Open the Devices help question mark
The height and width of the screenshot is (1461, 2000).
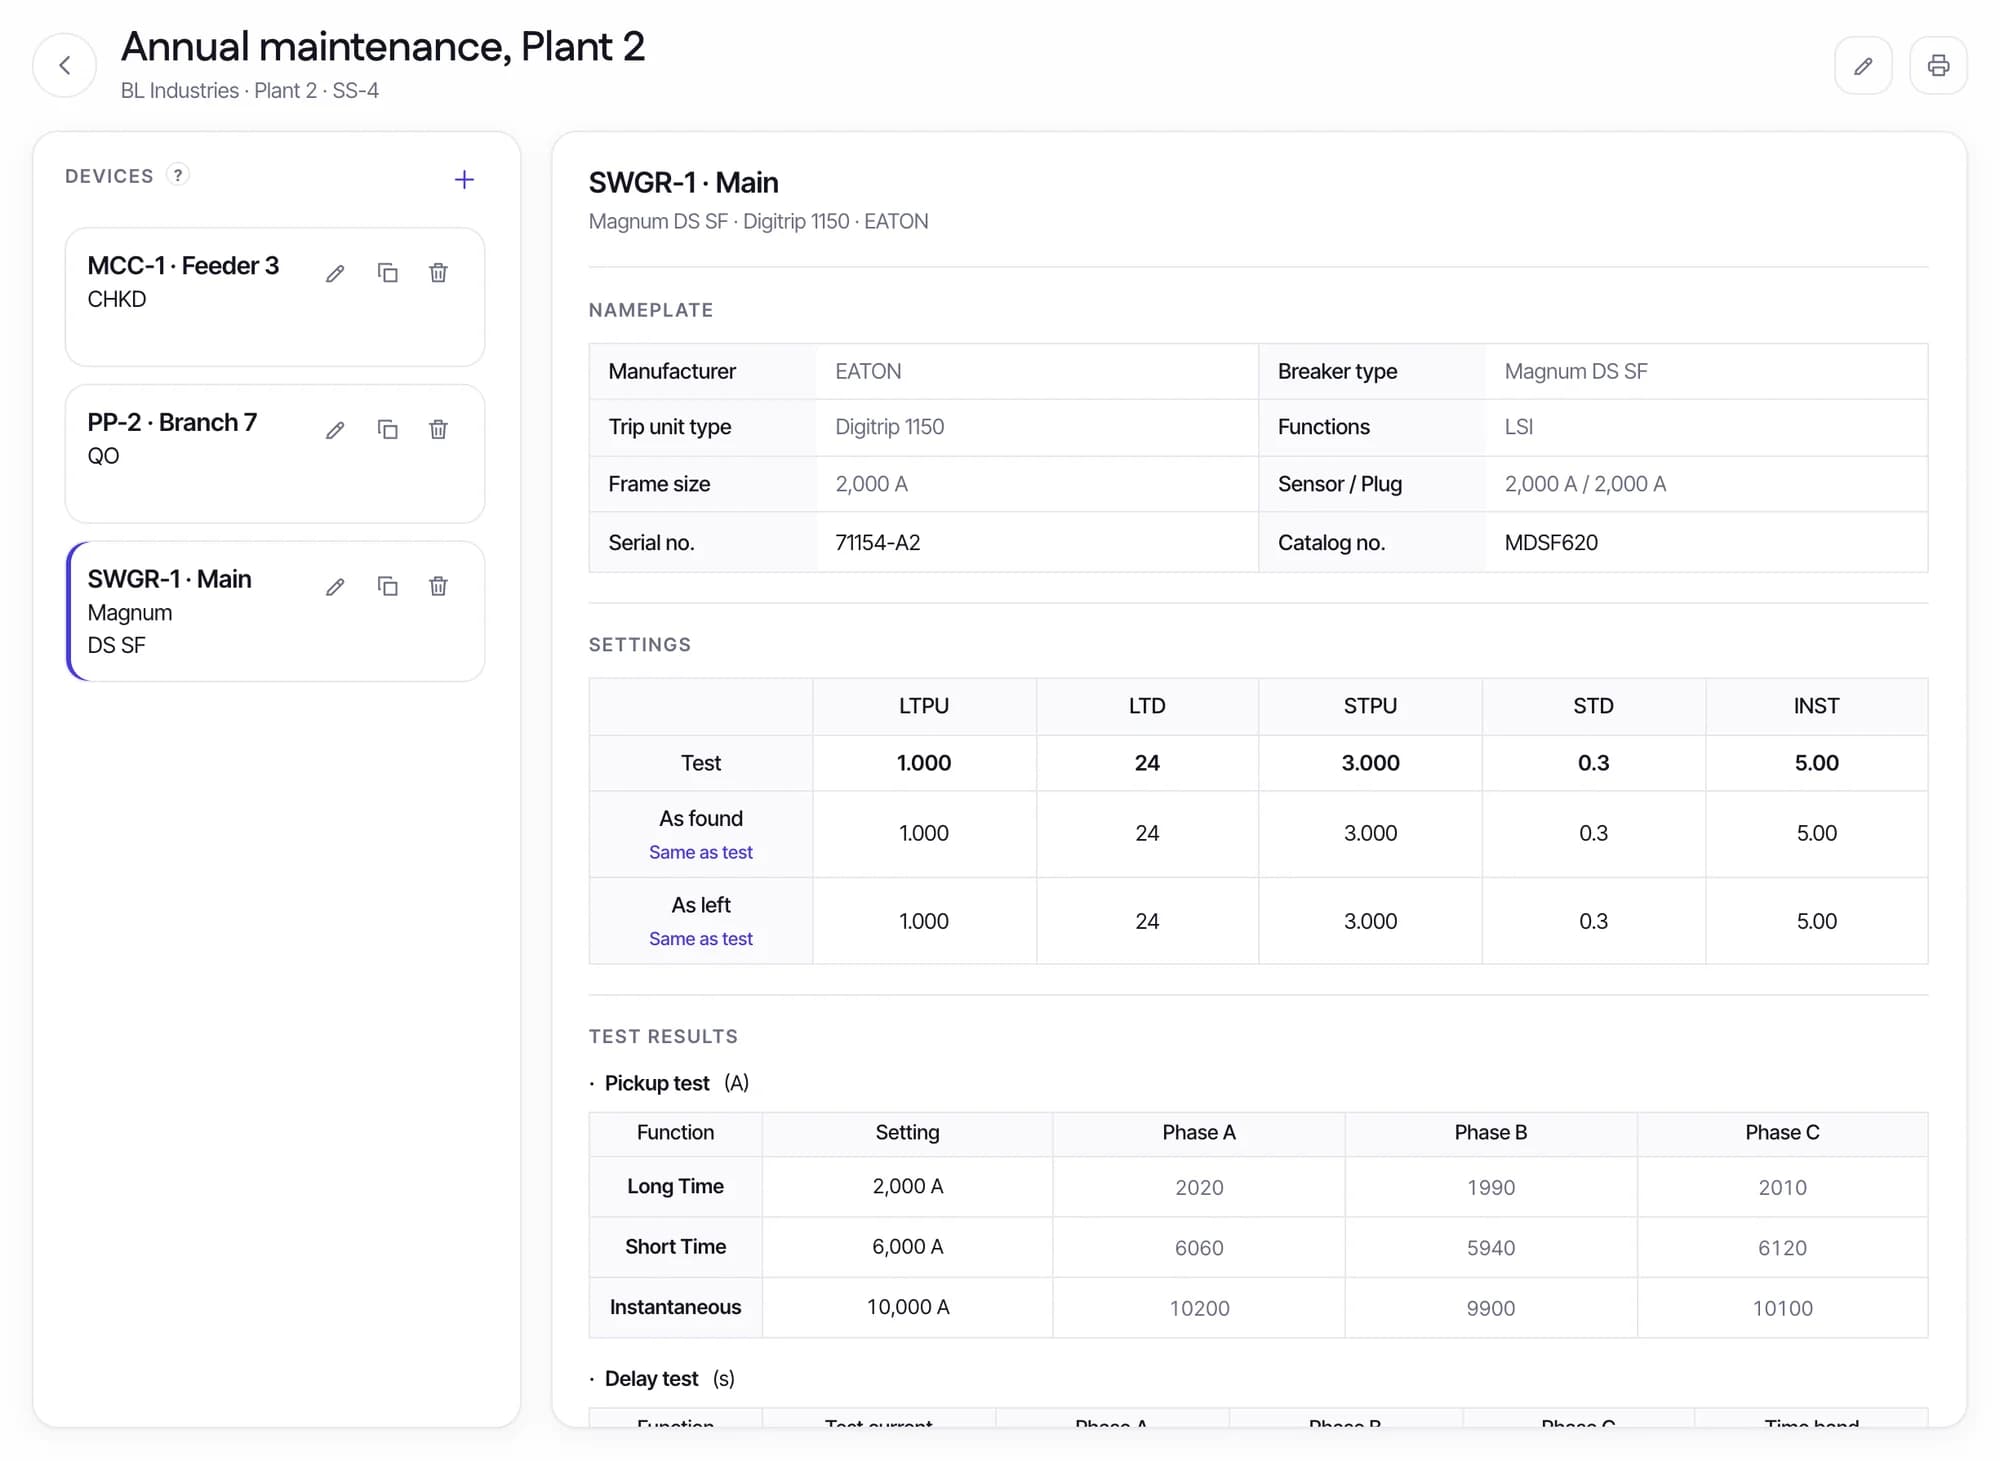pyautogui.click(x=178, y=175)
